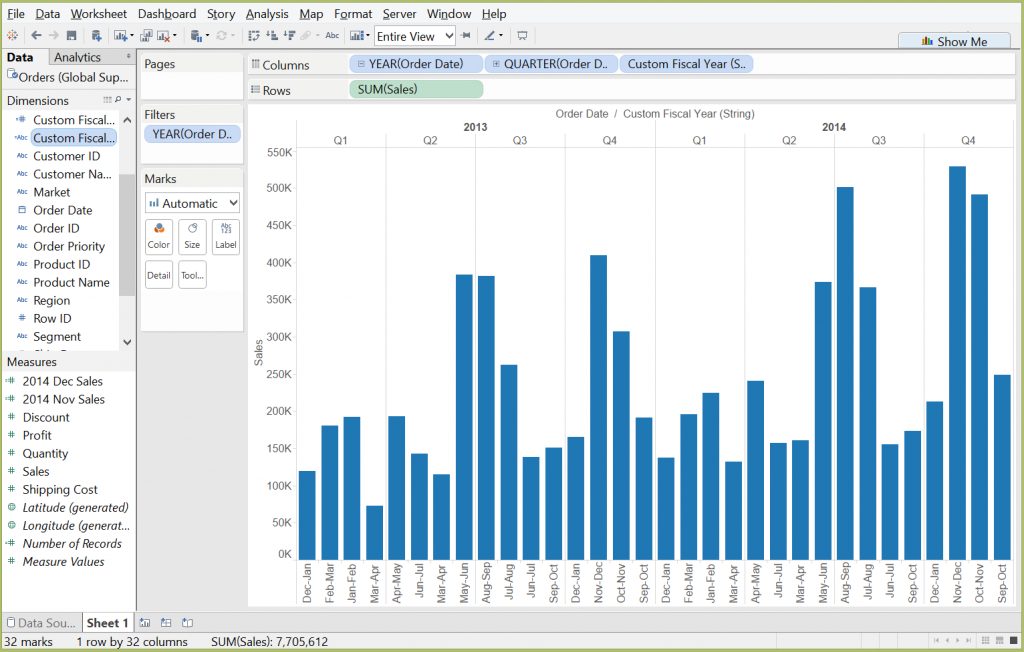The image size is (1024, 652).
Task: Open the Dimensions pane dropdown arrow
Action: [129, 100]
